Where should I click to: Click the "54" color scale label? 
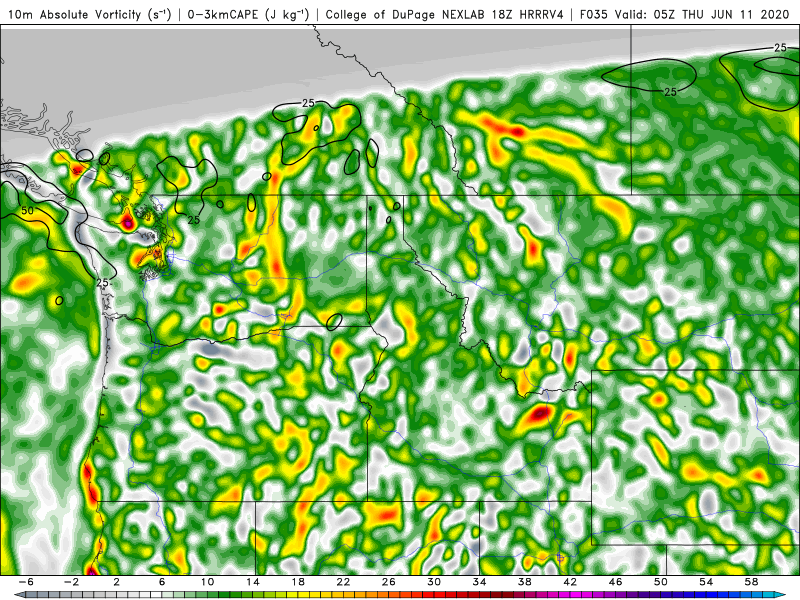pyautogui.click(x=706, y=582)
